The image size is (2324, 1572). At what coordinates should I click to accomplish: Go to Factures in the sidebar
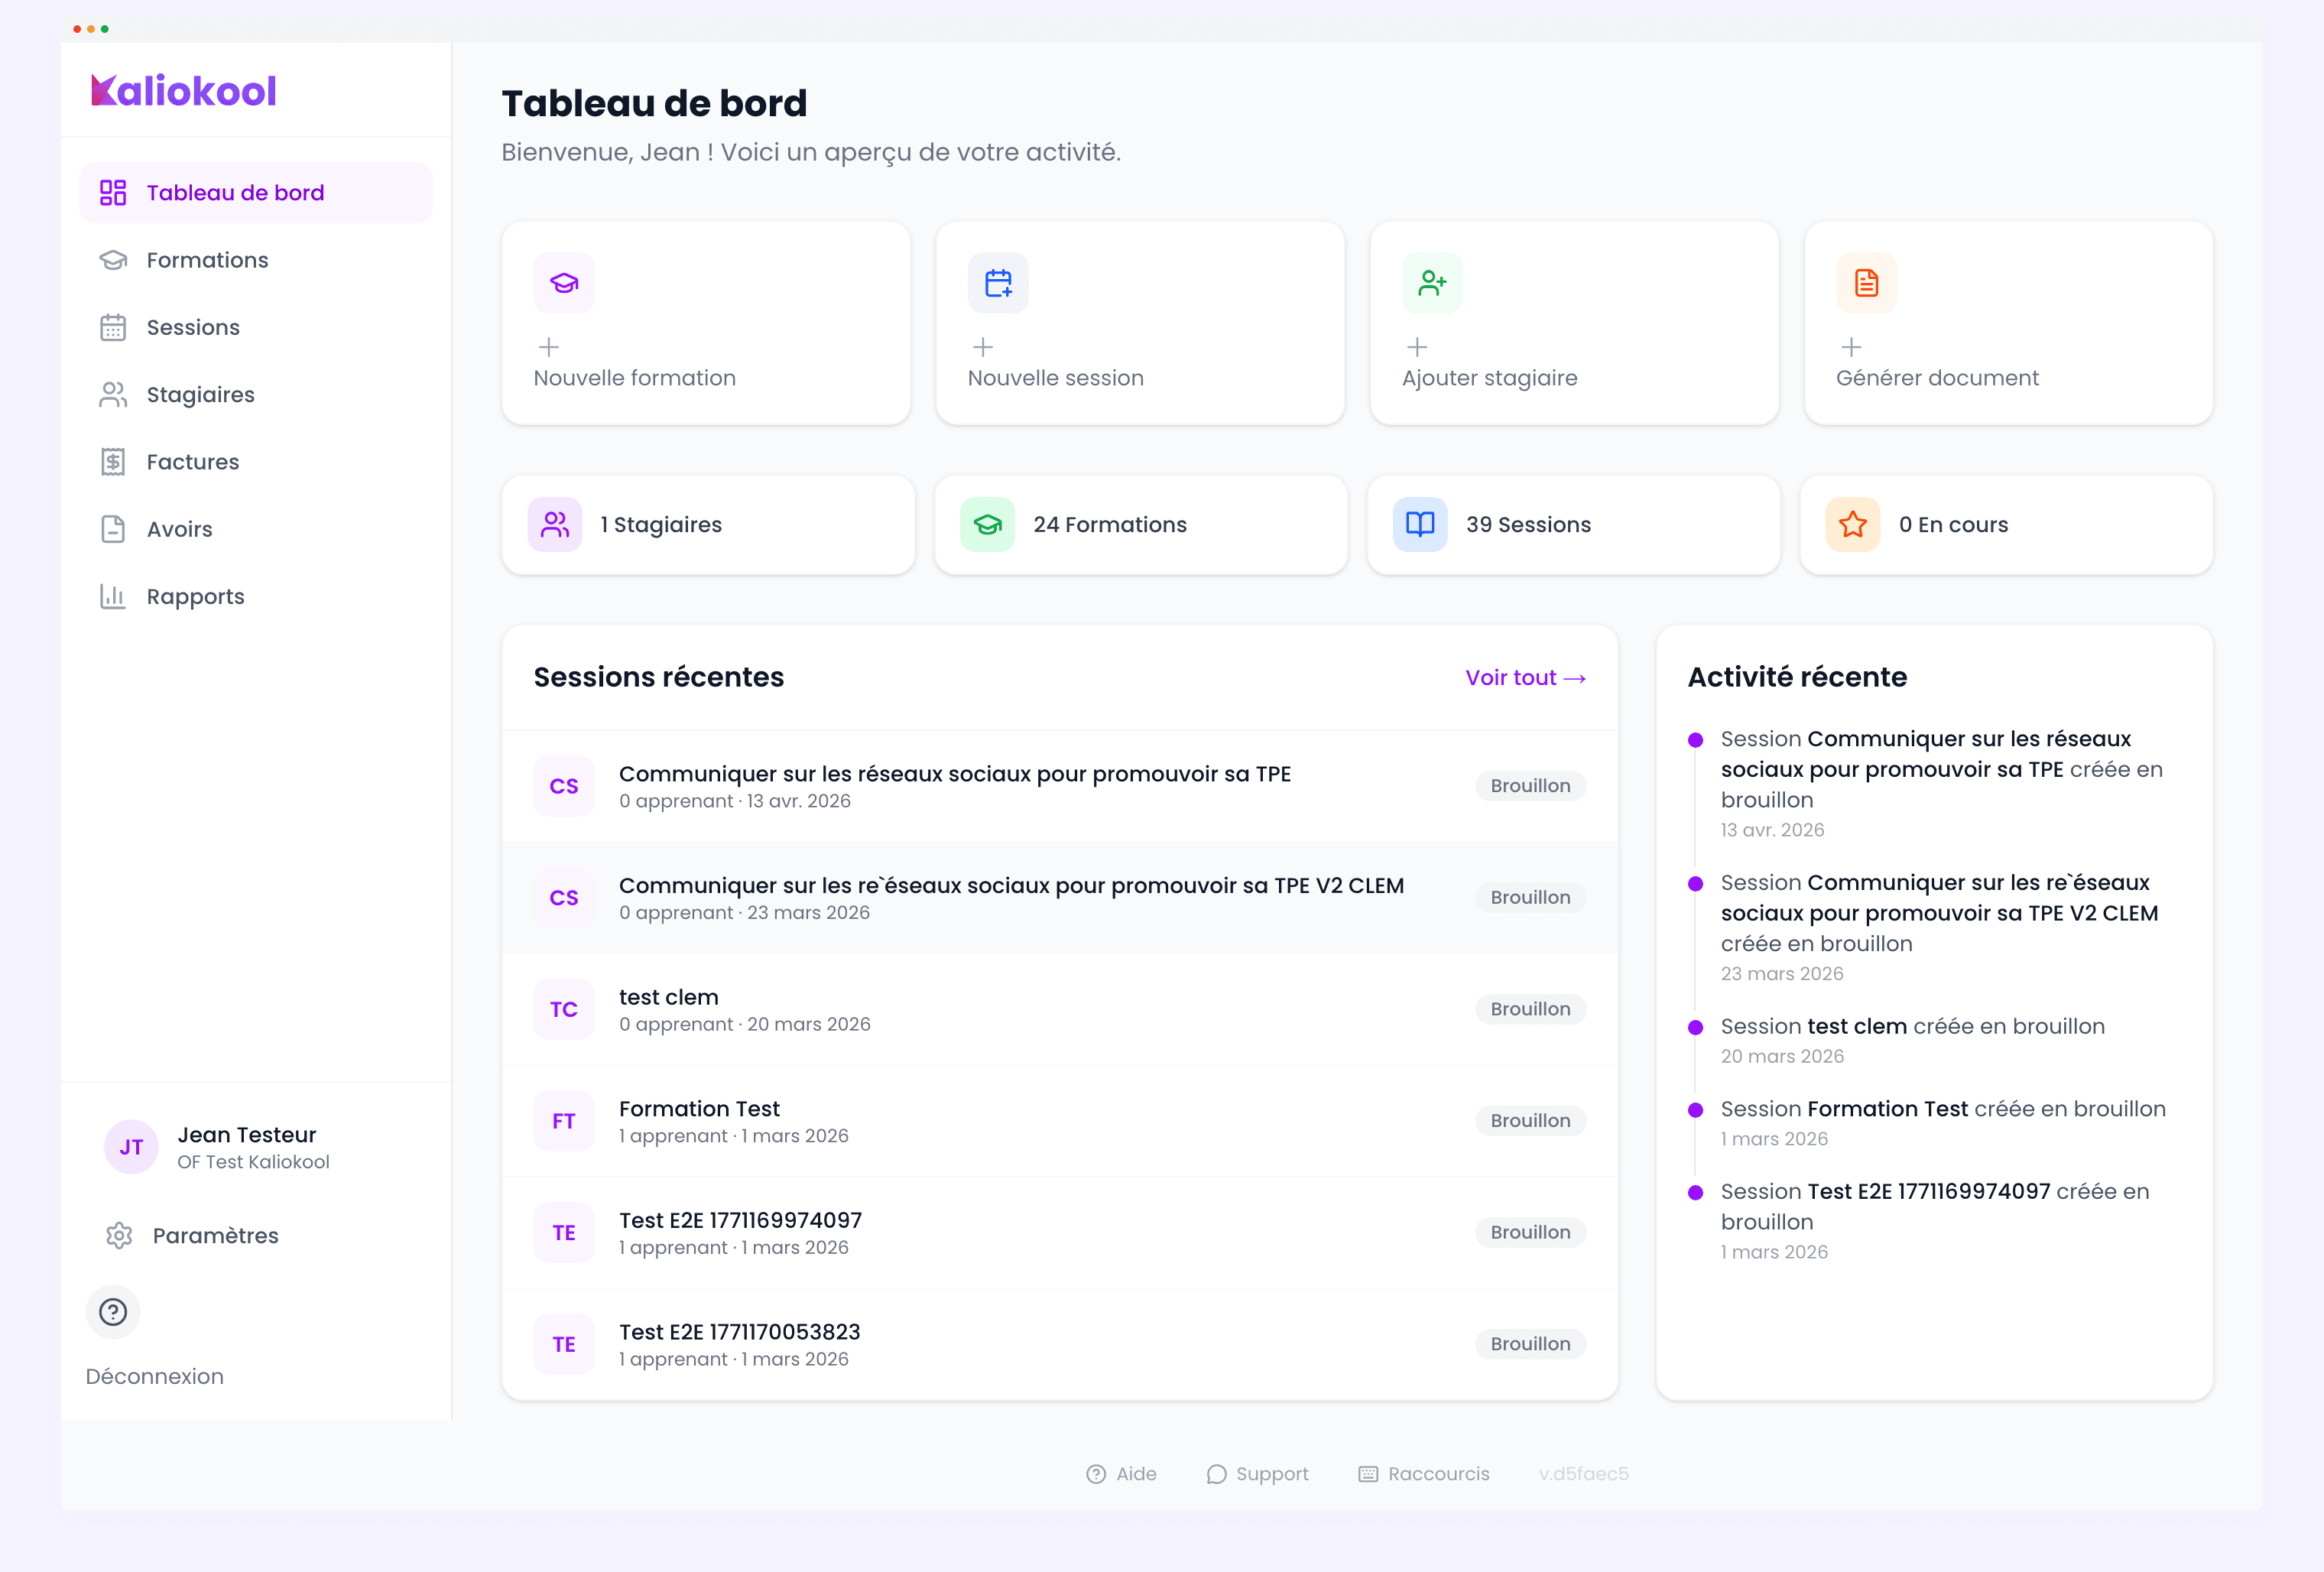pyautogui.click(x=192, y=462)
